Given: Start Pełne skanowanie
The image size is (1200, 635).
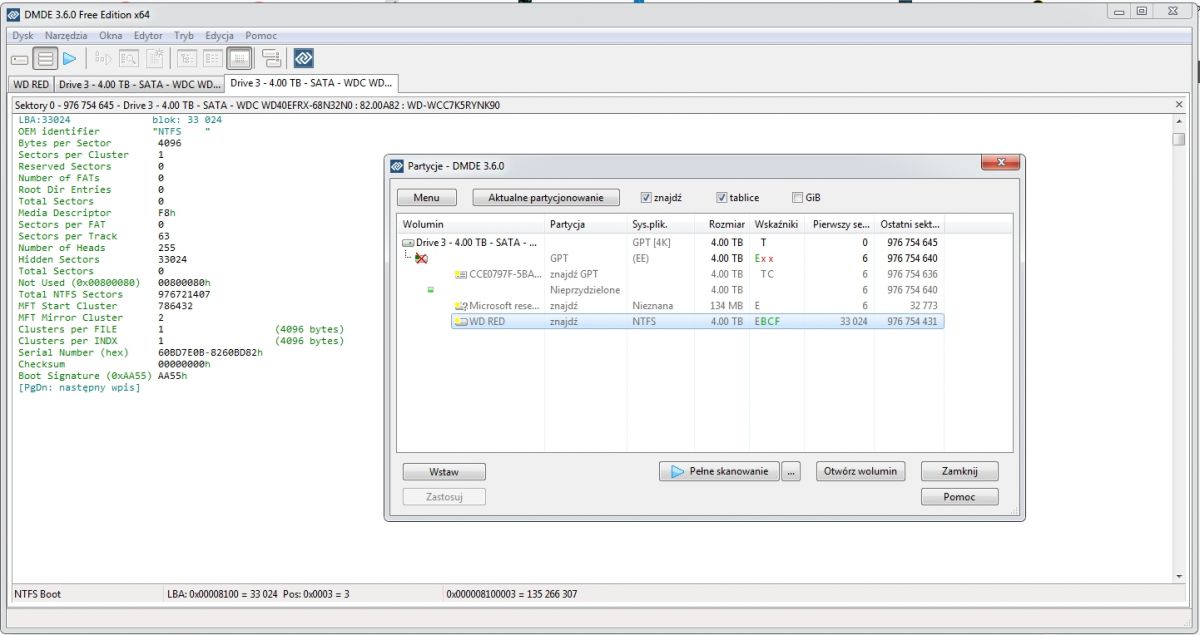Looking at the screenshot, I should (x=719, y=471).
